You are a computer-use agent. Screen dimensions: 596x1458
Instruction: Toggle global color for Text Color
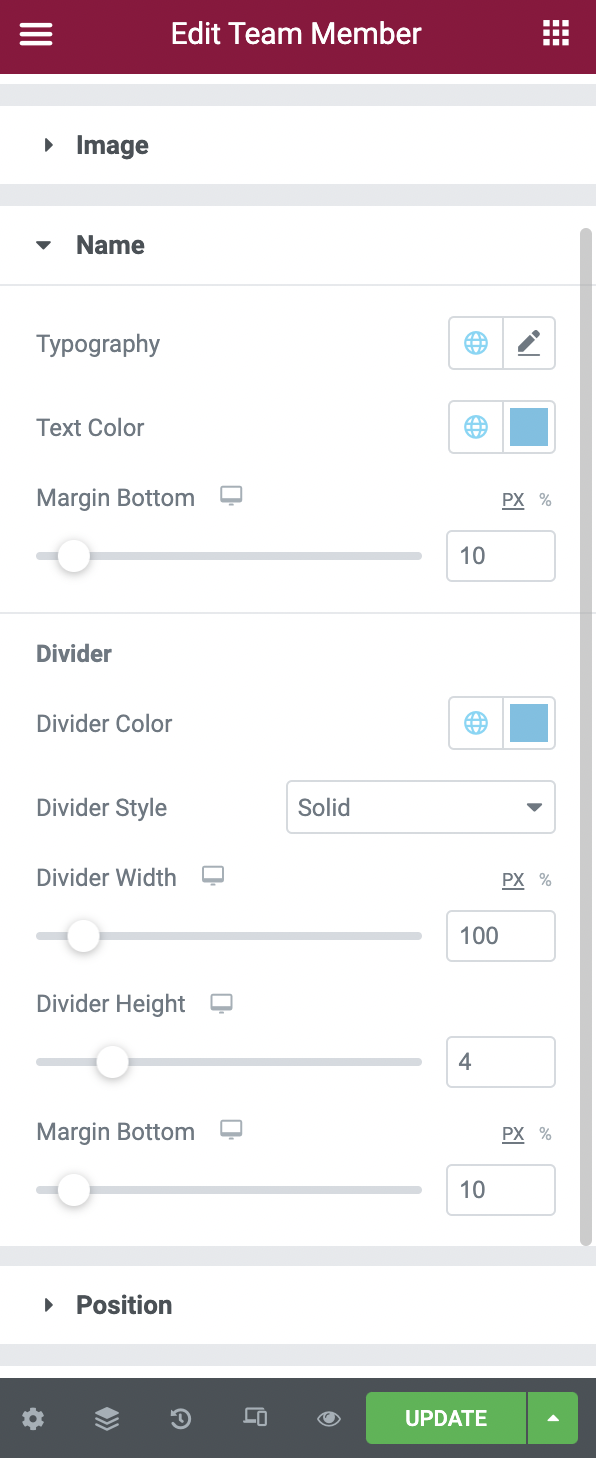pyautogui.click(x=475, y=427)
